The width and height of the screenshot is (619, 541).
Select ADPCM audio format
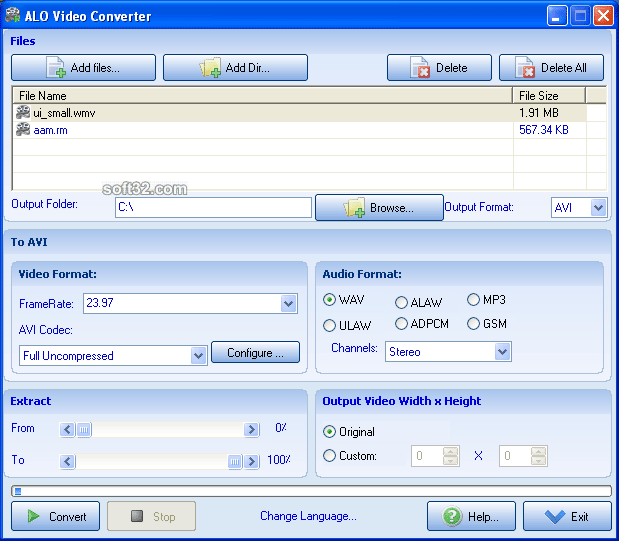401,324
